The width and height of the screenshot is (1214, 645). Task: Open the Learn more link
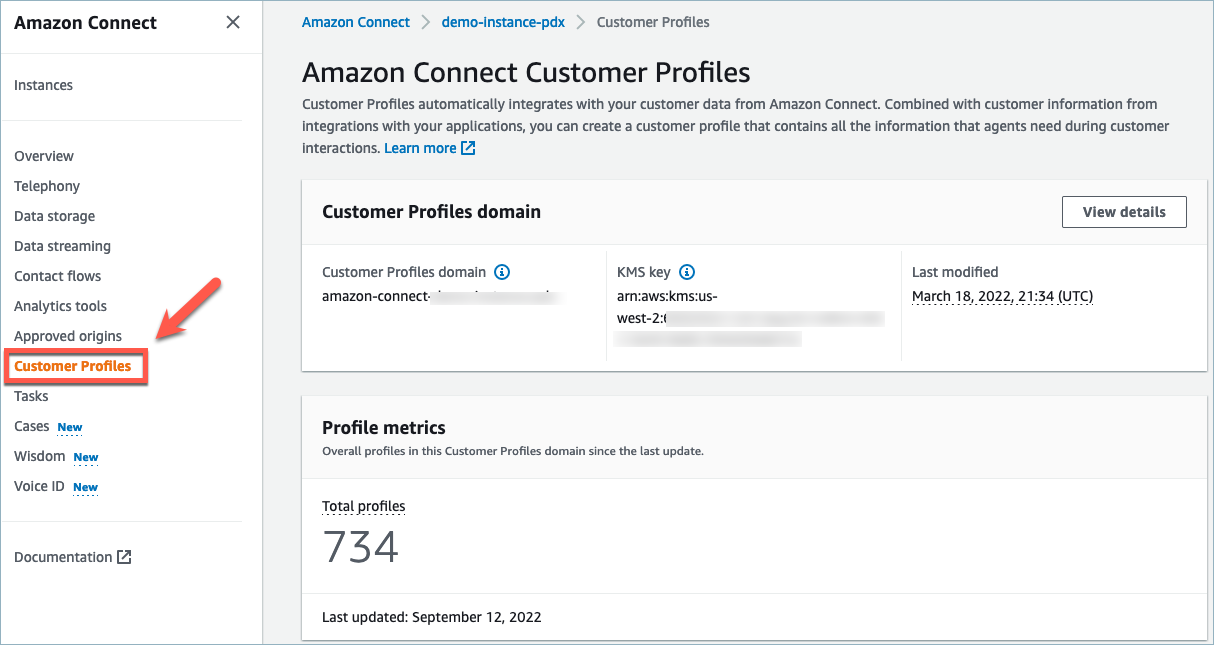click(x=422, y=147)
